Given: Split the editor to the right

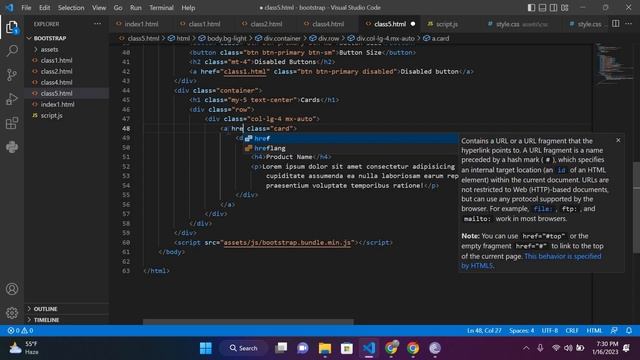Looking at the screenshot, I should [616, 24].
